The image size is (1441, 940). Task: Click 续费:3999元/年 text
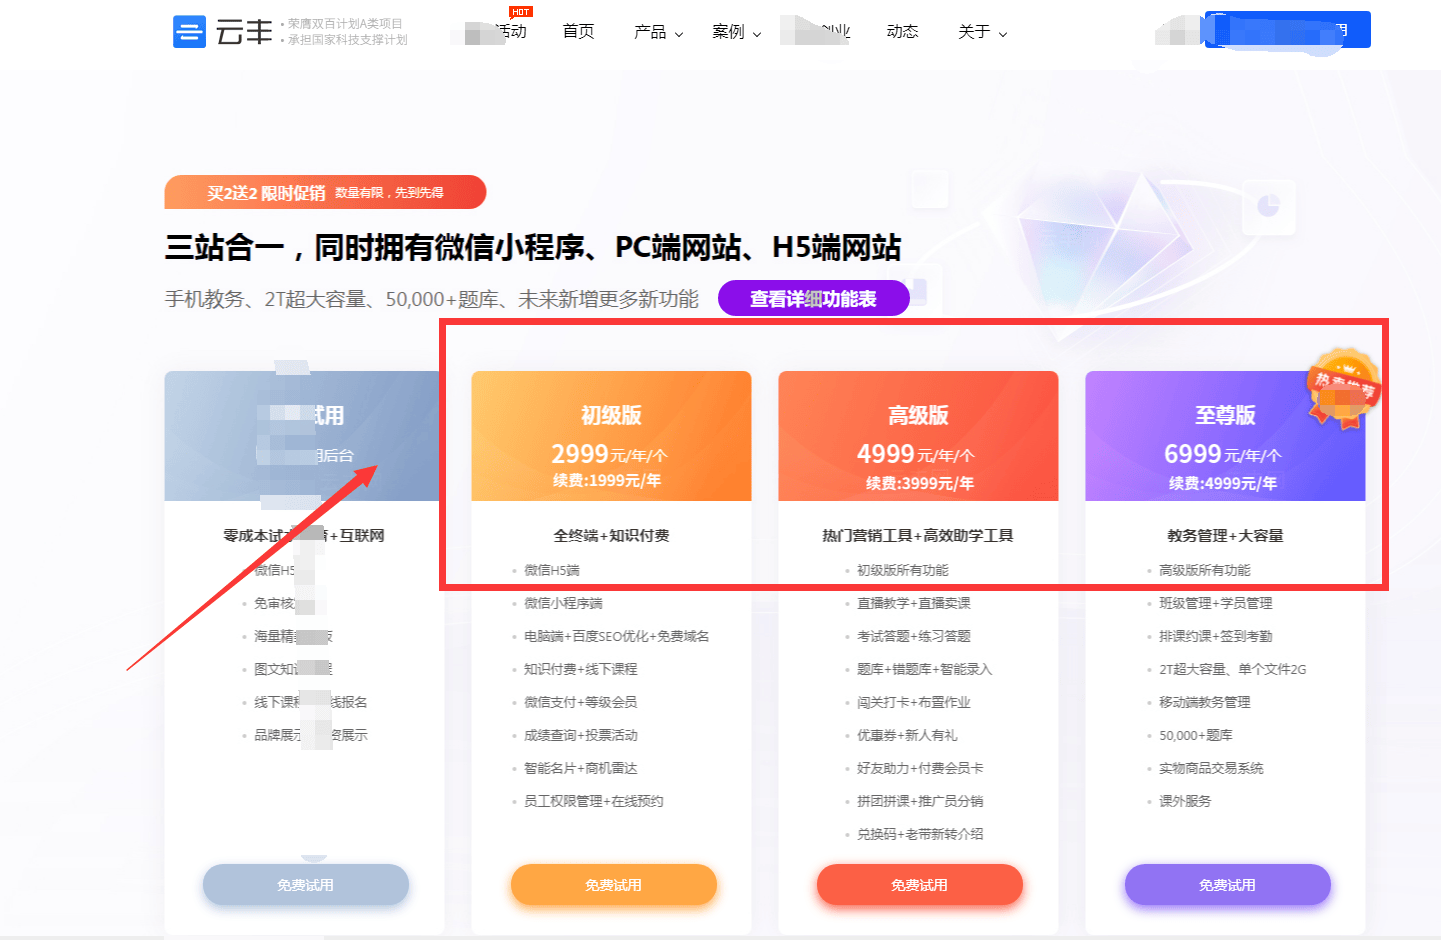click(x=919, y=483)
